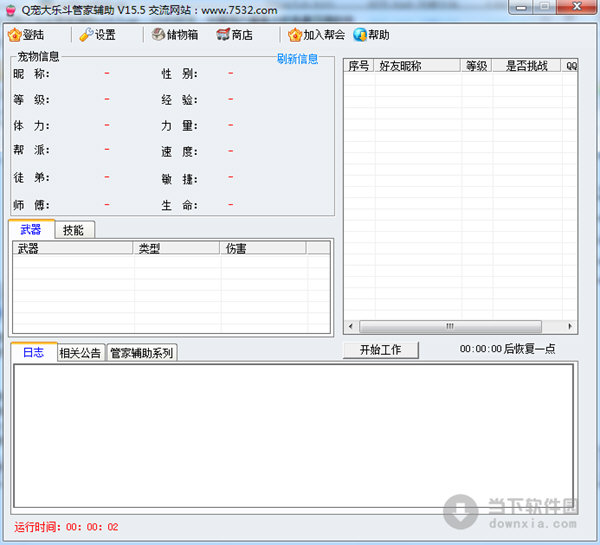600x545 pixels.
Task: Click friend list scrollbar left arrow
Action: coord(351,326)
